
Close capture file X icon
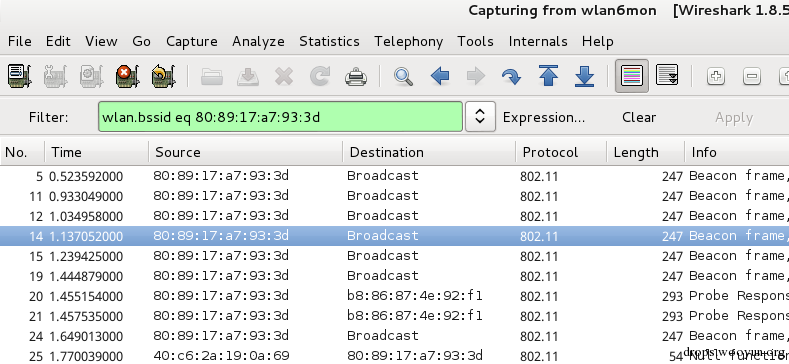tap(284, 77)
